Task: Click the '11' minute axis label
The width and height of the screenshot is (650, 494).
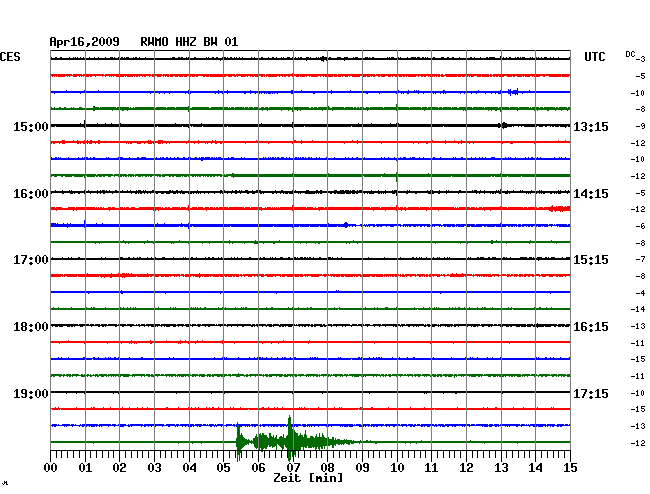Action: 431,468
